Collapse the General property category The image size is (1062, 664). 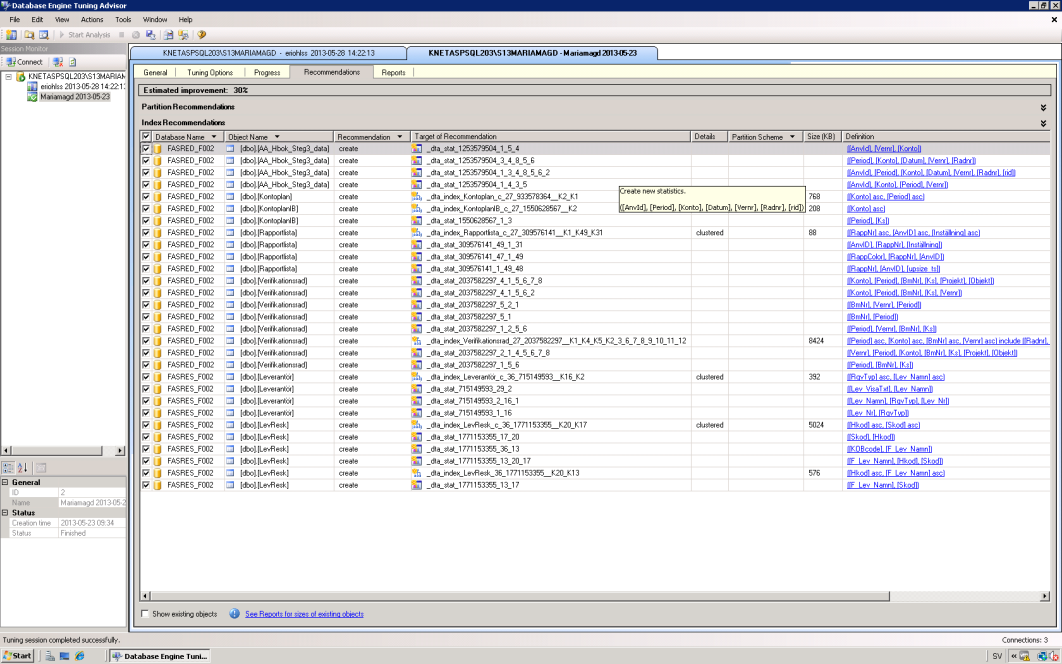(x=5, y=482)
